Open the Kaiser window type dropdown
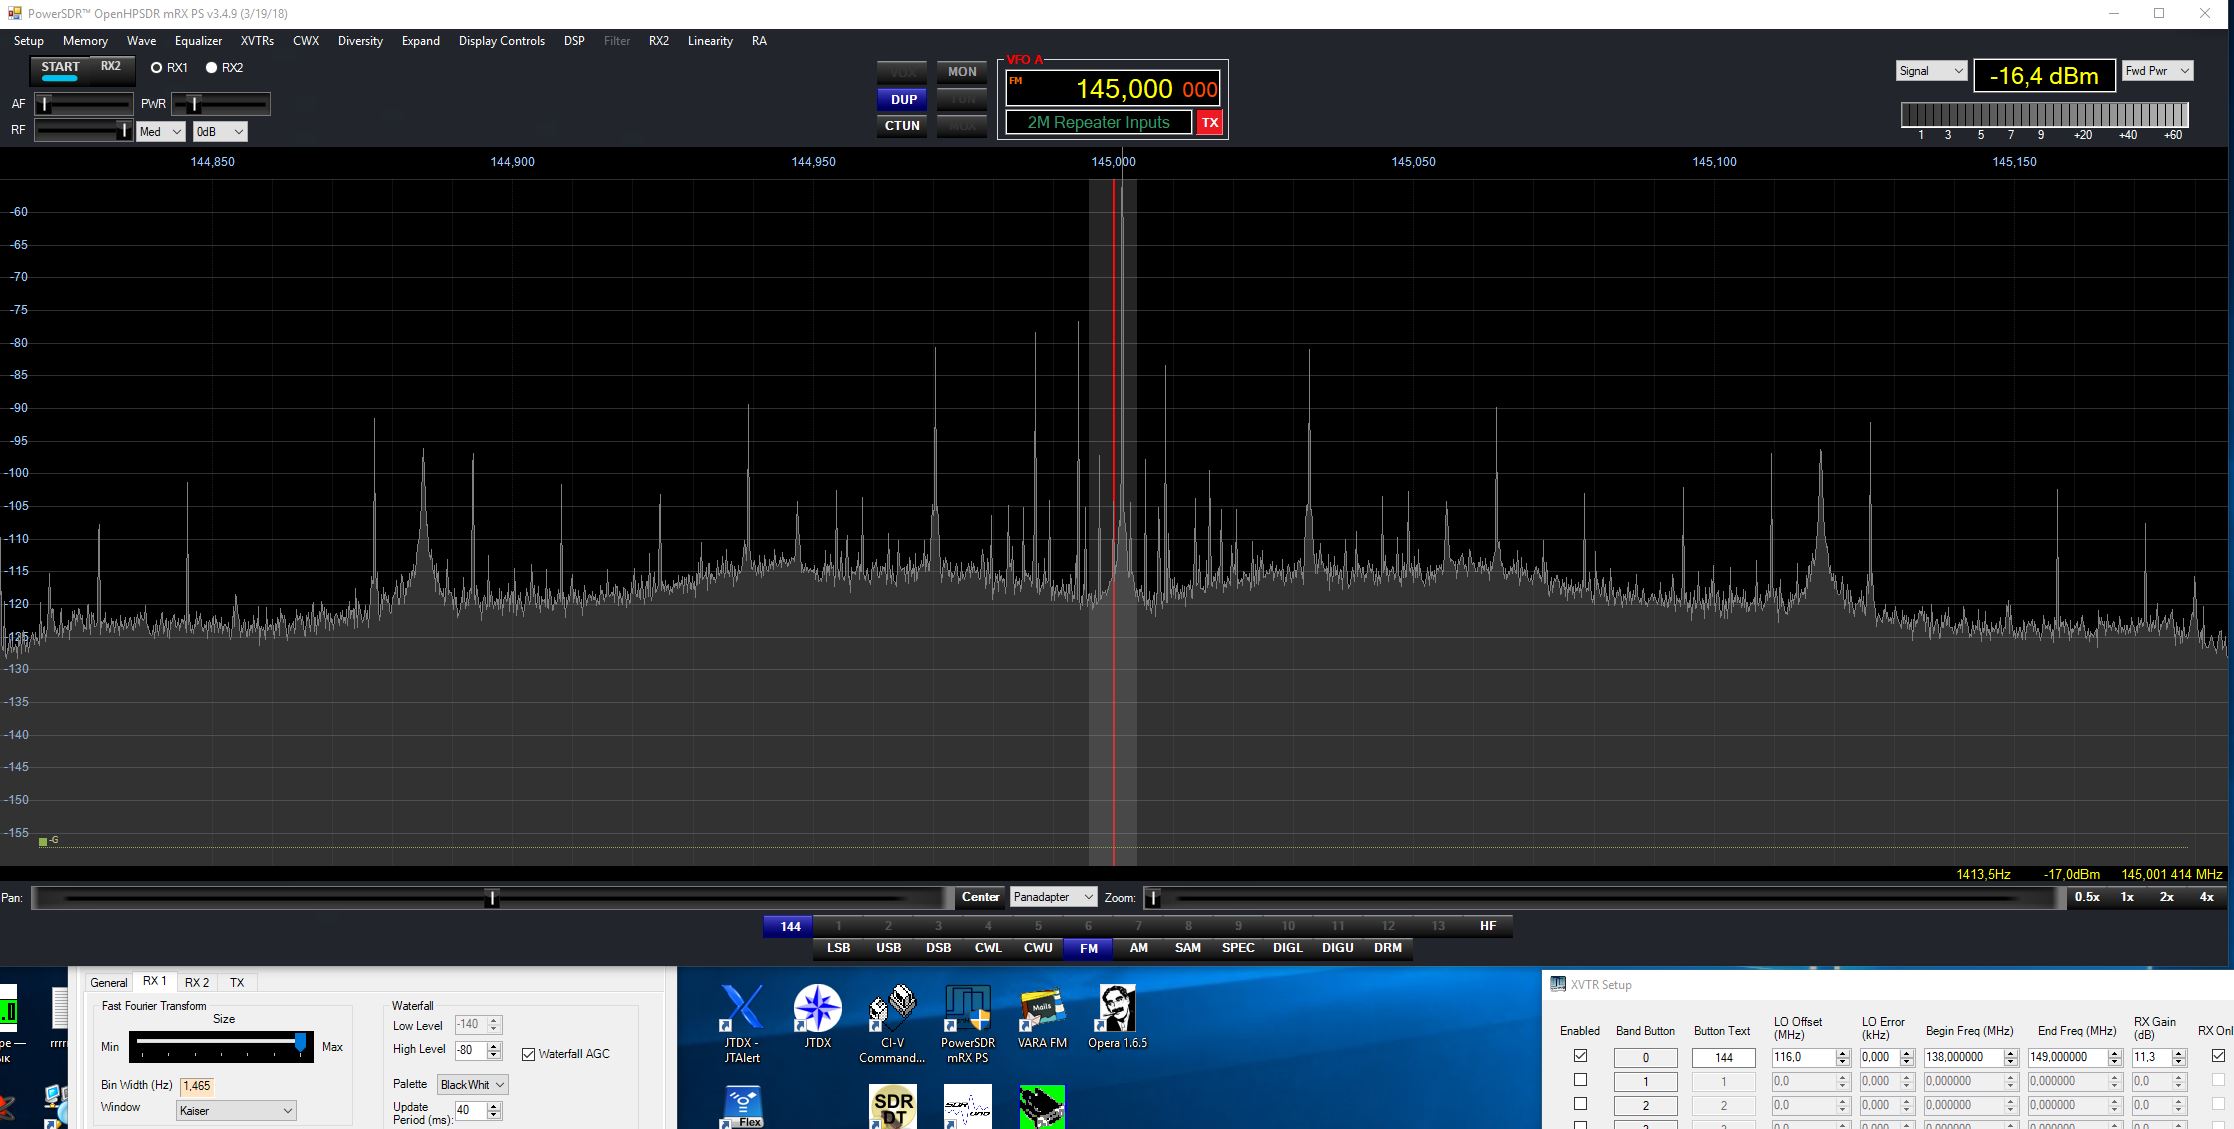This screenshot has height=1129, width=2234. click(x=236, y=1110)
